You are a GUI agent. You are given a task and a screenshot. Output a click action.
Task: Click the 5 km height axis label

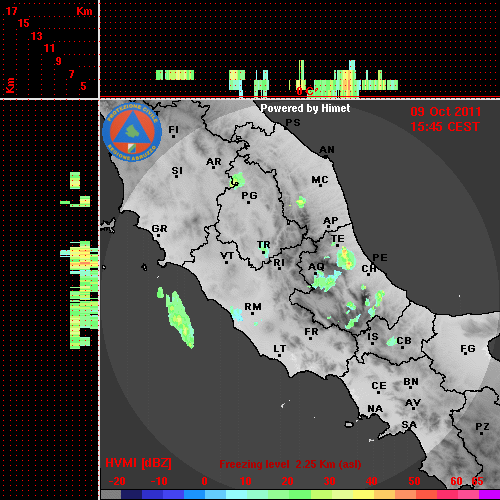pos(83,86)
